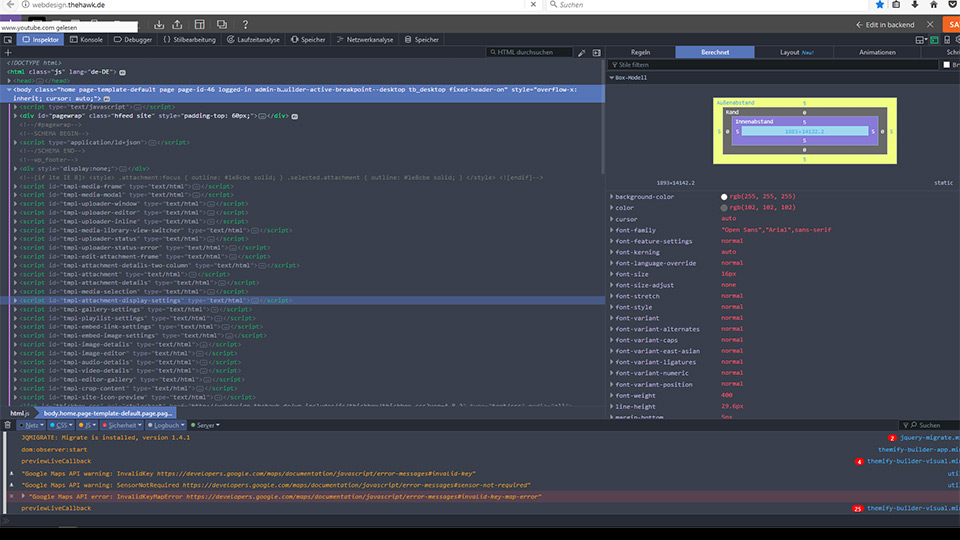This screenshot has height=540, width=960.
Task: Expand the head element node
Action: pyautogui.click(x=9, y=81)
